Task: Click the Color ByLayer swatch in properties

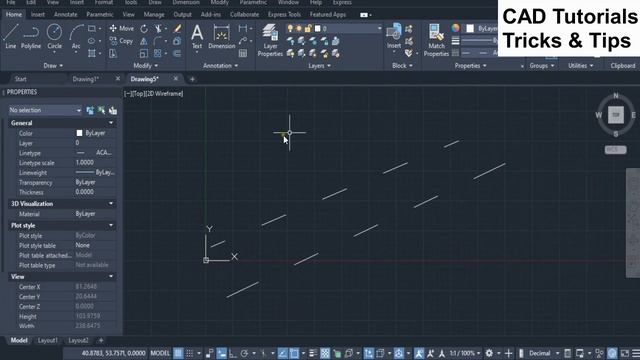Action: (79, 133)
